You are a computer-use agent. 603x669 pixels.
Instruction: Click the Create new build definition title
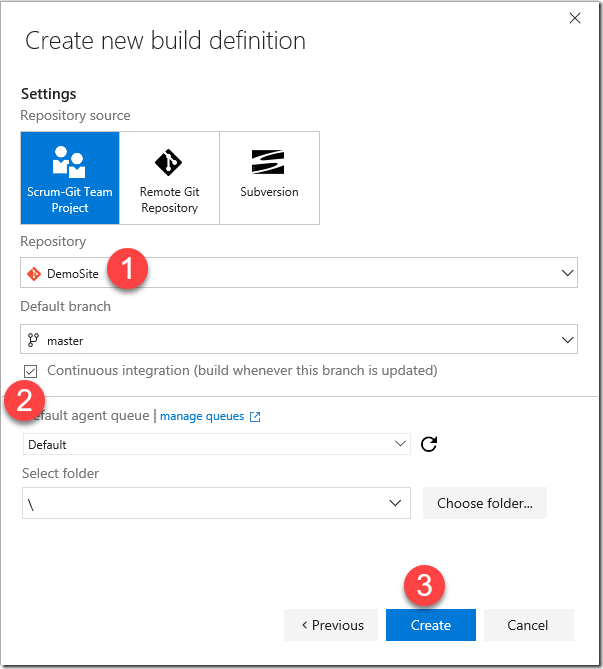166,41
